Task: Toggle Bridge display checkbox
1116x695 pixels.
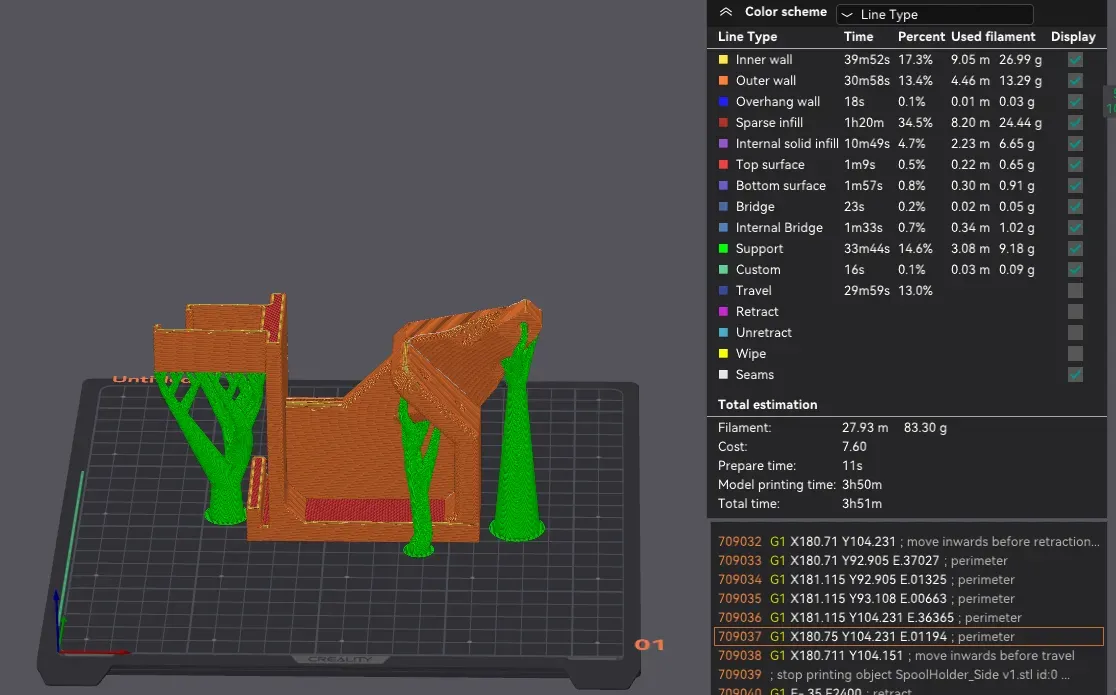Action: pos(1075,207)
